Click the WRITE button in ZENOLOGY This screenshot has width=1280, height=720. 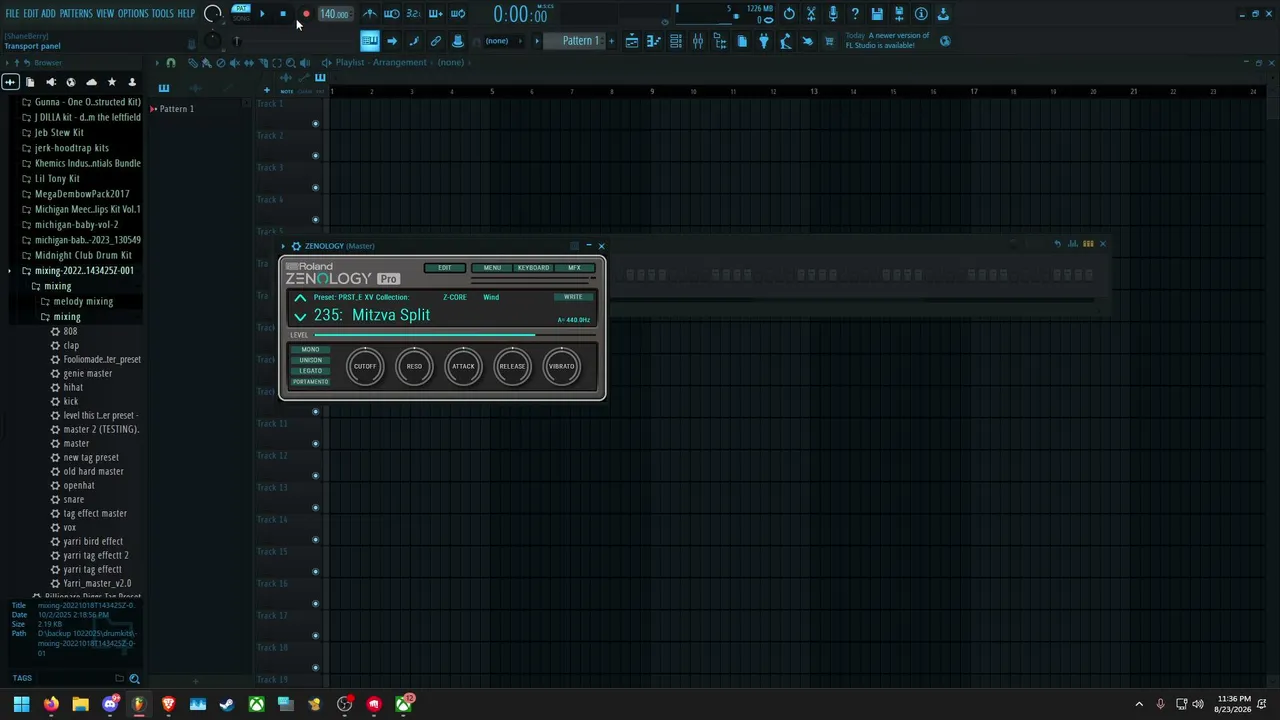pyautogui.click(x=573, y=297)
